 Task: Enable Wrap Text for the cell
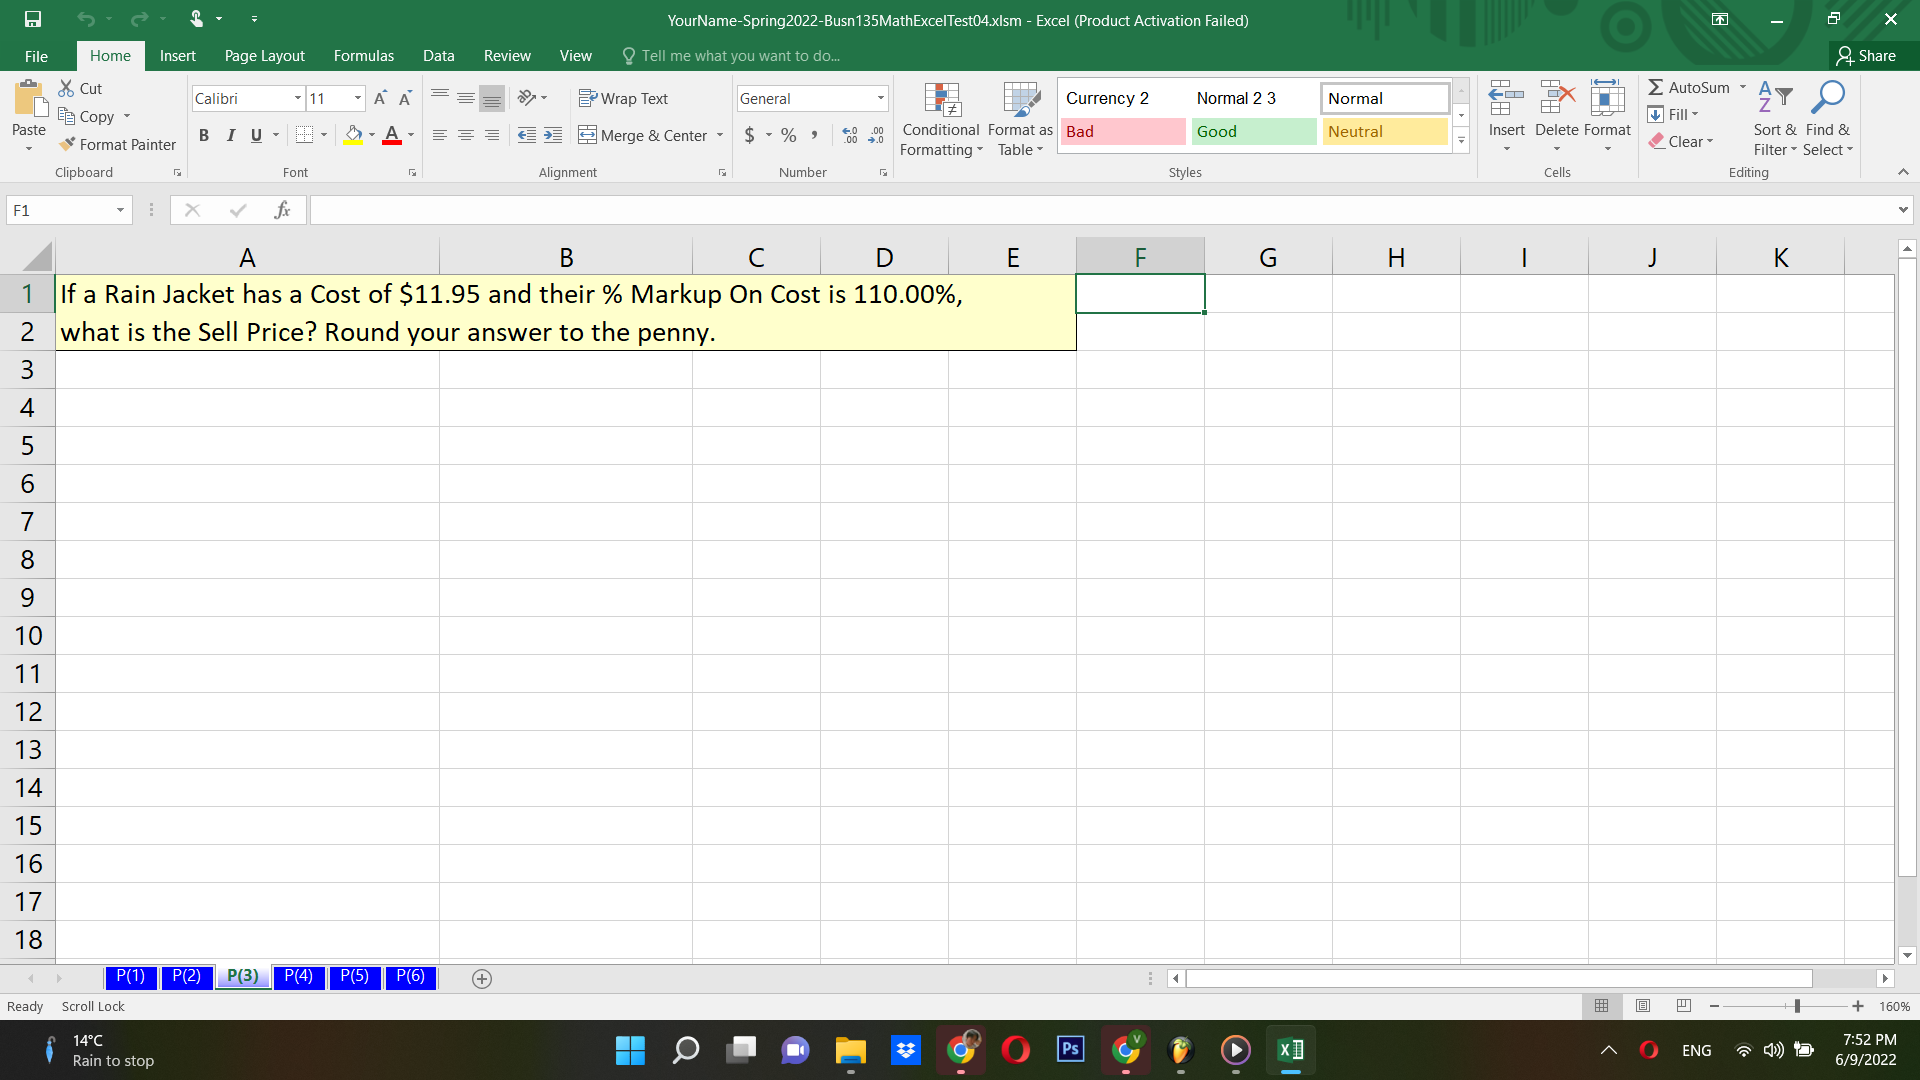tap(624, 98)
